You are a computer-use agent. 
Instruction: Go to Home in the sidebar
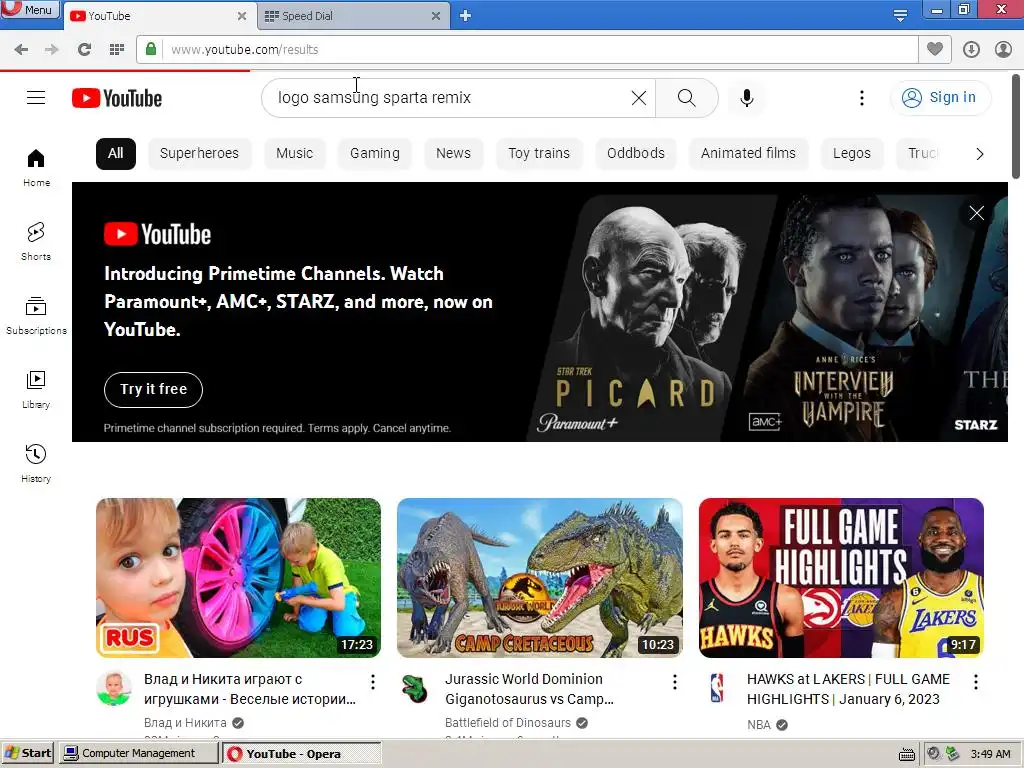[36, 168]
